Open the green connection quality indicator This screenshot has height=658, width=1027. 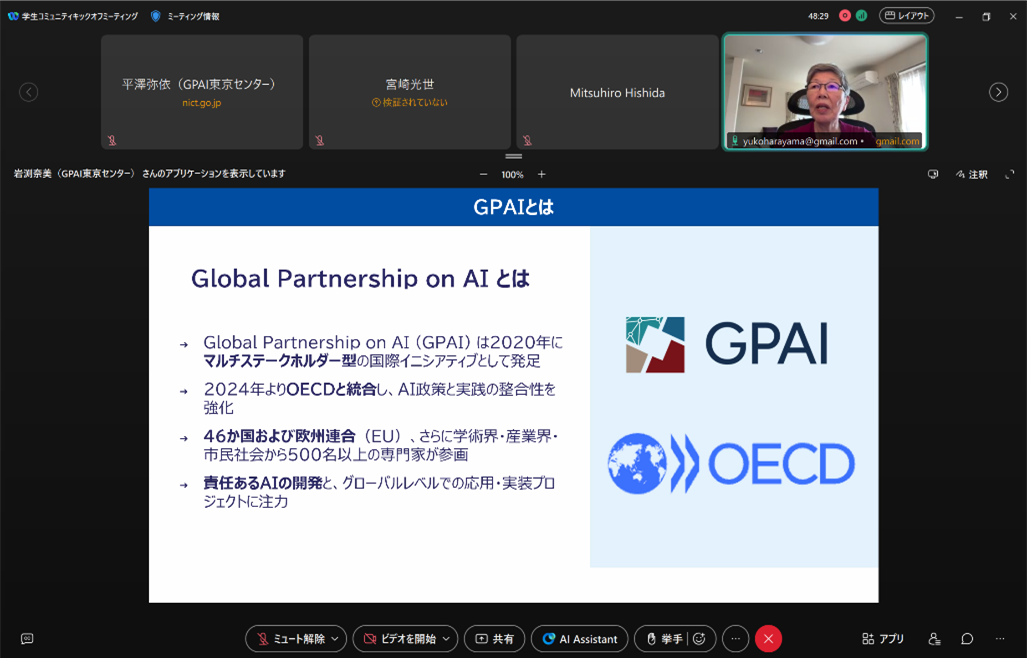click(861, 16)
